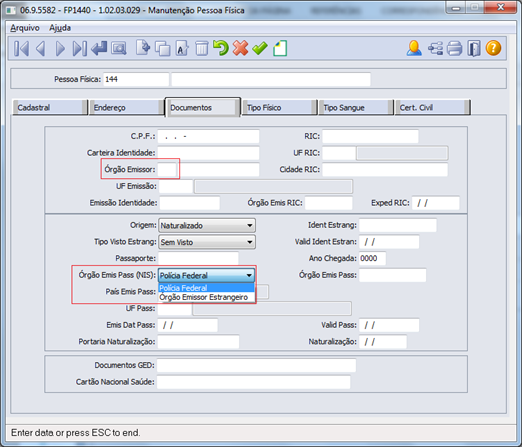Go to first record icon
The height and width of the screenshot is (447, 522).
pos(22,48)
